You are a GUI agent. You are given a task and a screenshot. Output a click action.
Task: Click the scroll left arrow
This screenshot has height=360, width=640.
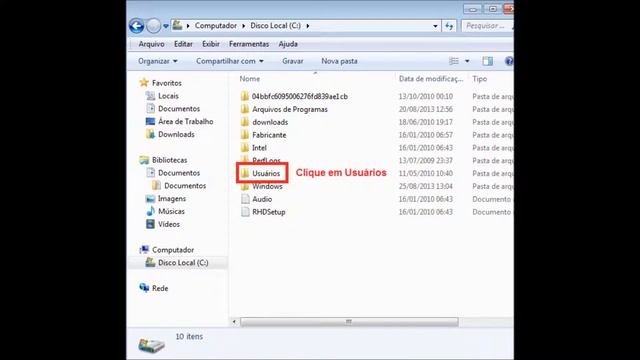click(x=234, y=322)
